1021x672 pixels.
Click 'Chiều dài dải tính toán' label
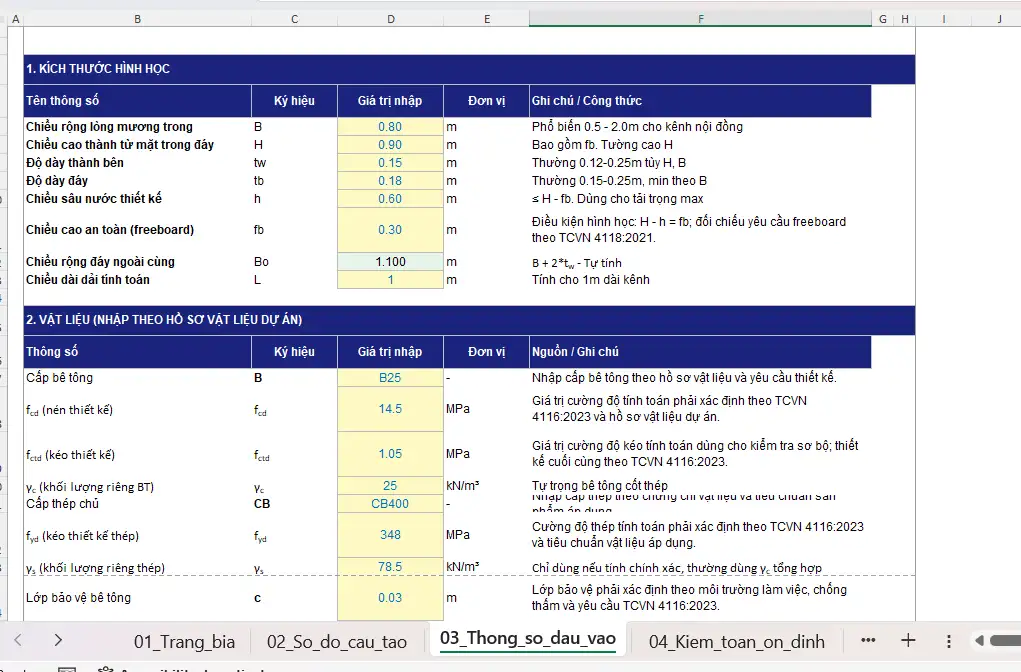click(x=88, y=279)
